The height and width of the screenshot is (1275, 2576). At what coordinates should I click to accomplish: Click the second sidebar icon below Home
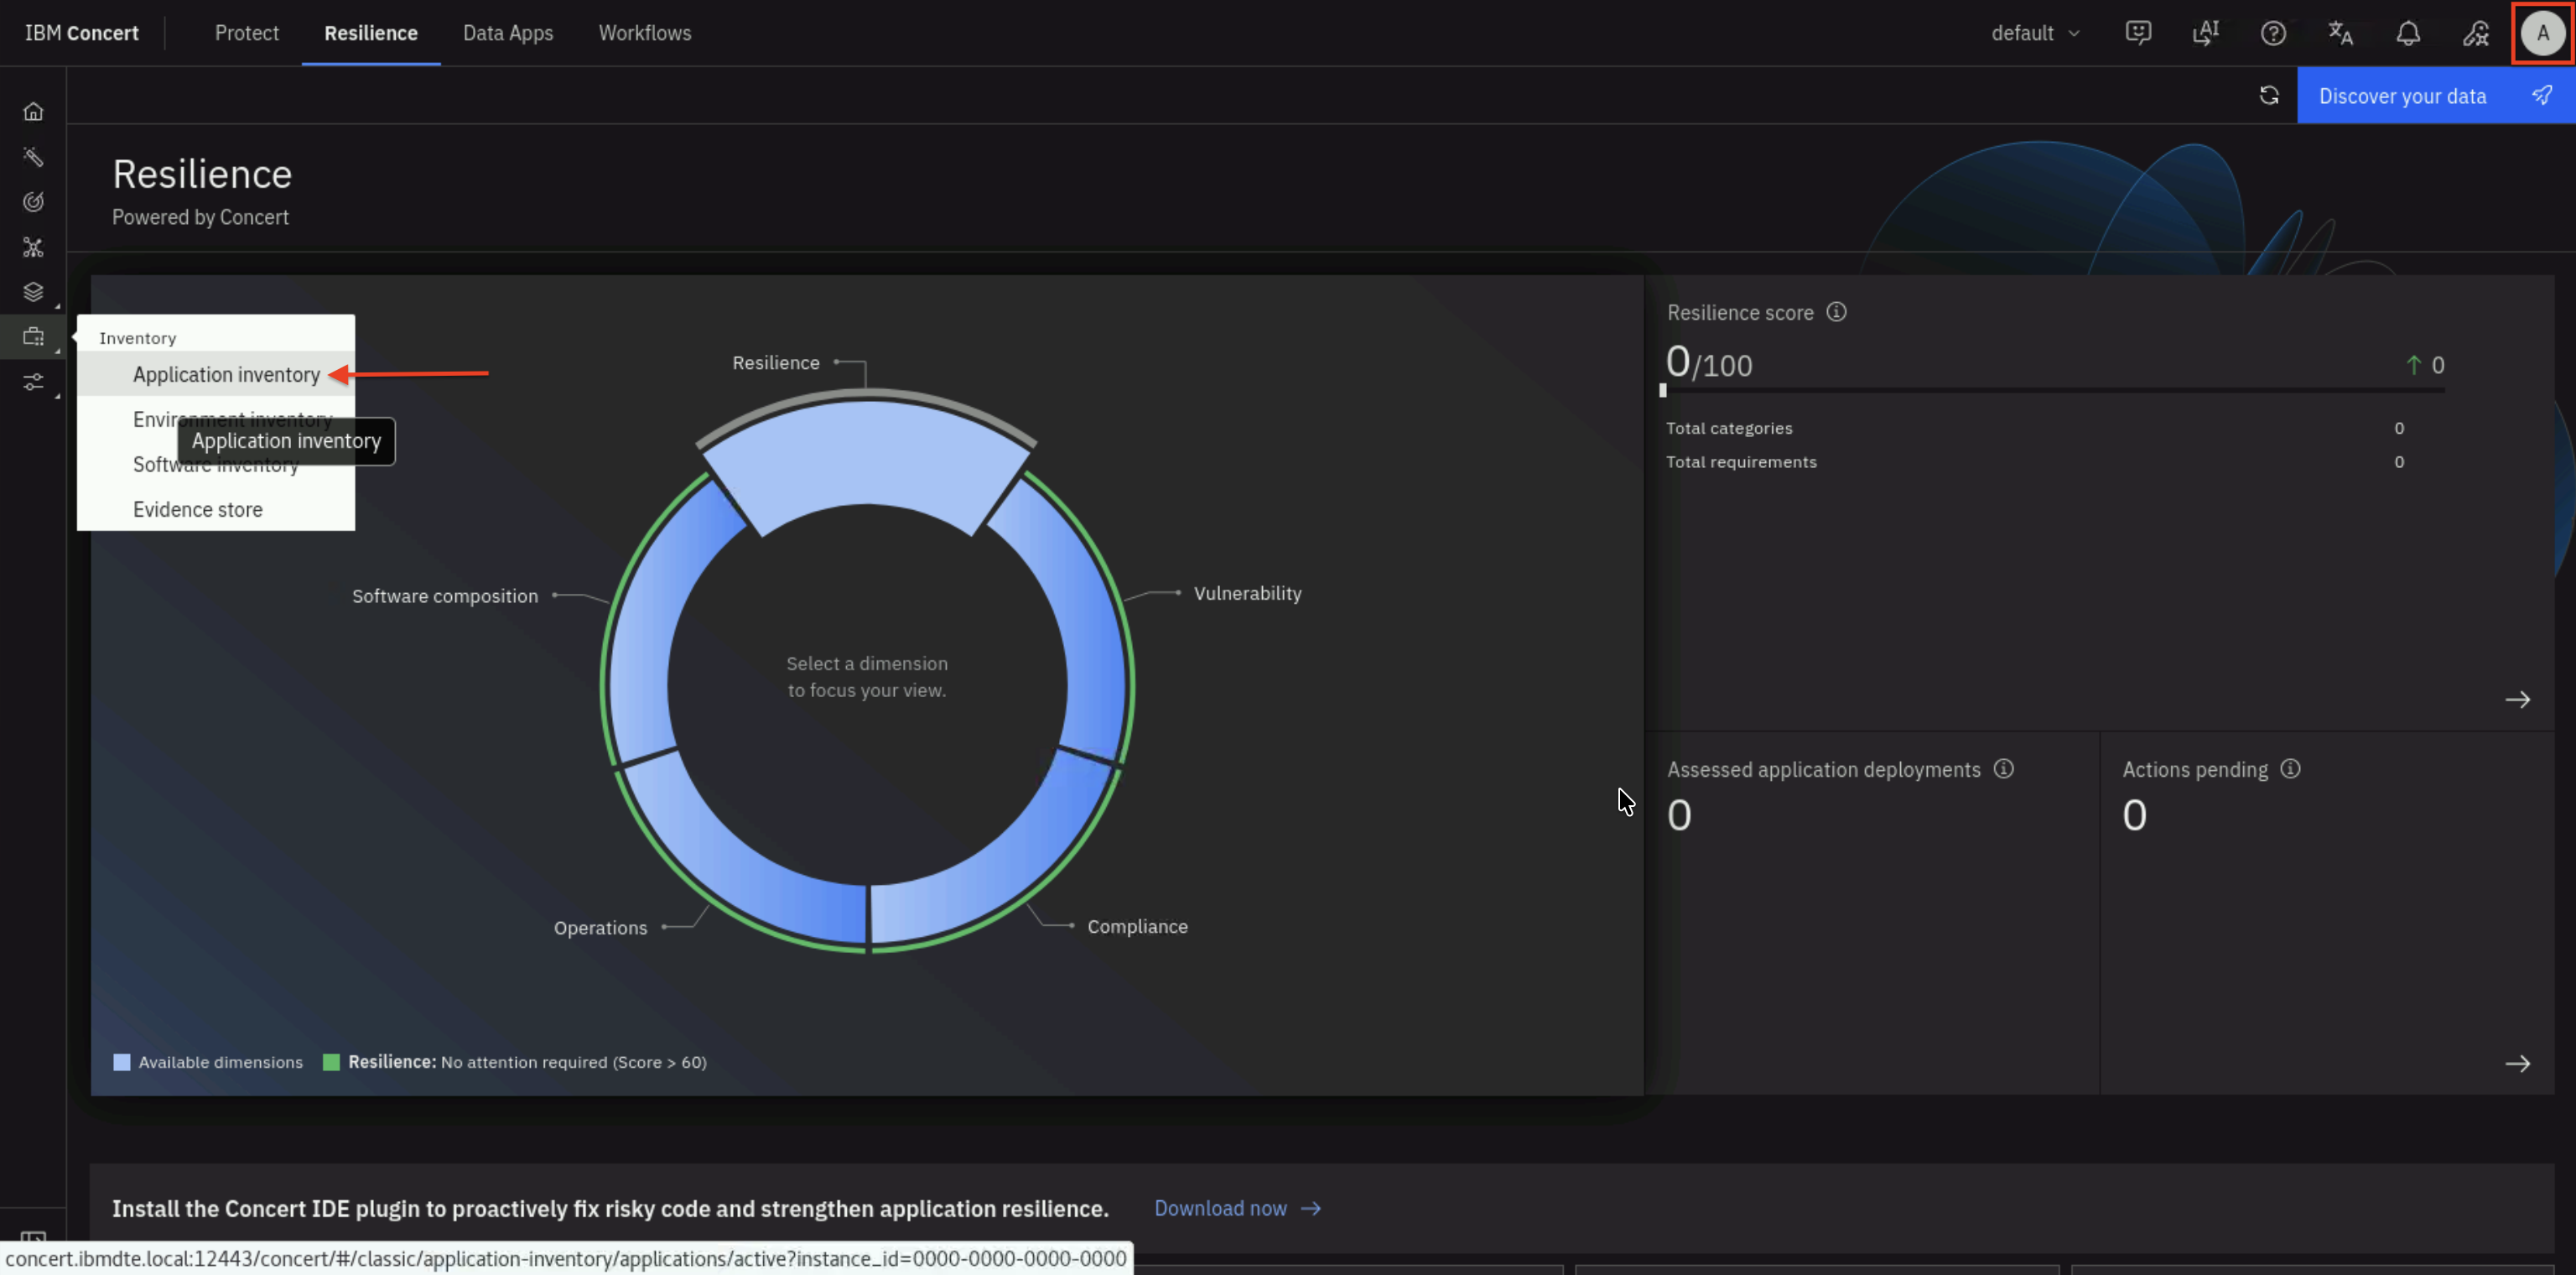33,156
